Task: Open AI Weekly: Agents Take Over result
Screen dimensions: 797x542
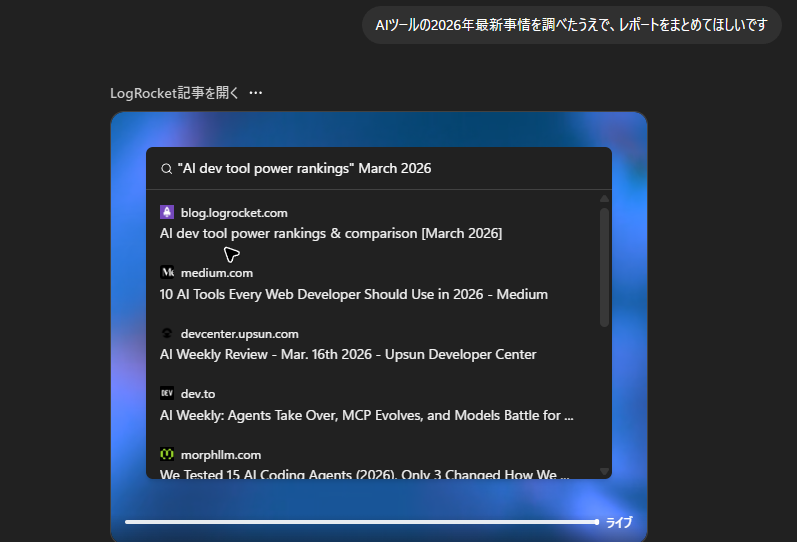Action: point(366,415)
